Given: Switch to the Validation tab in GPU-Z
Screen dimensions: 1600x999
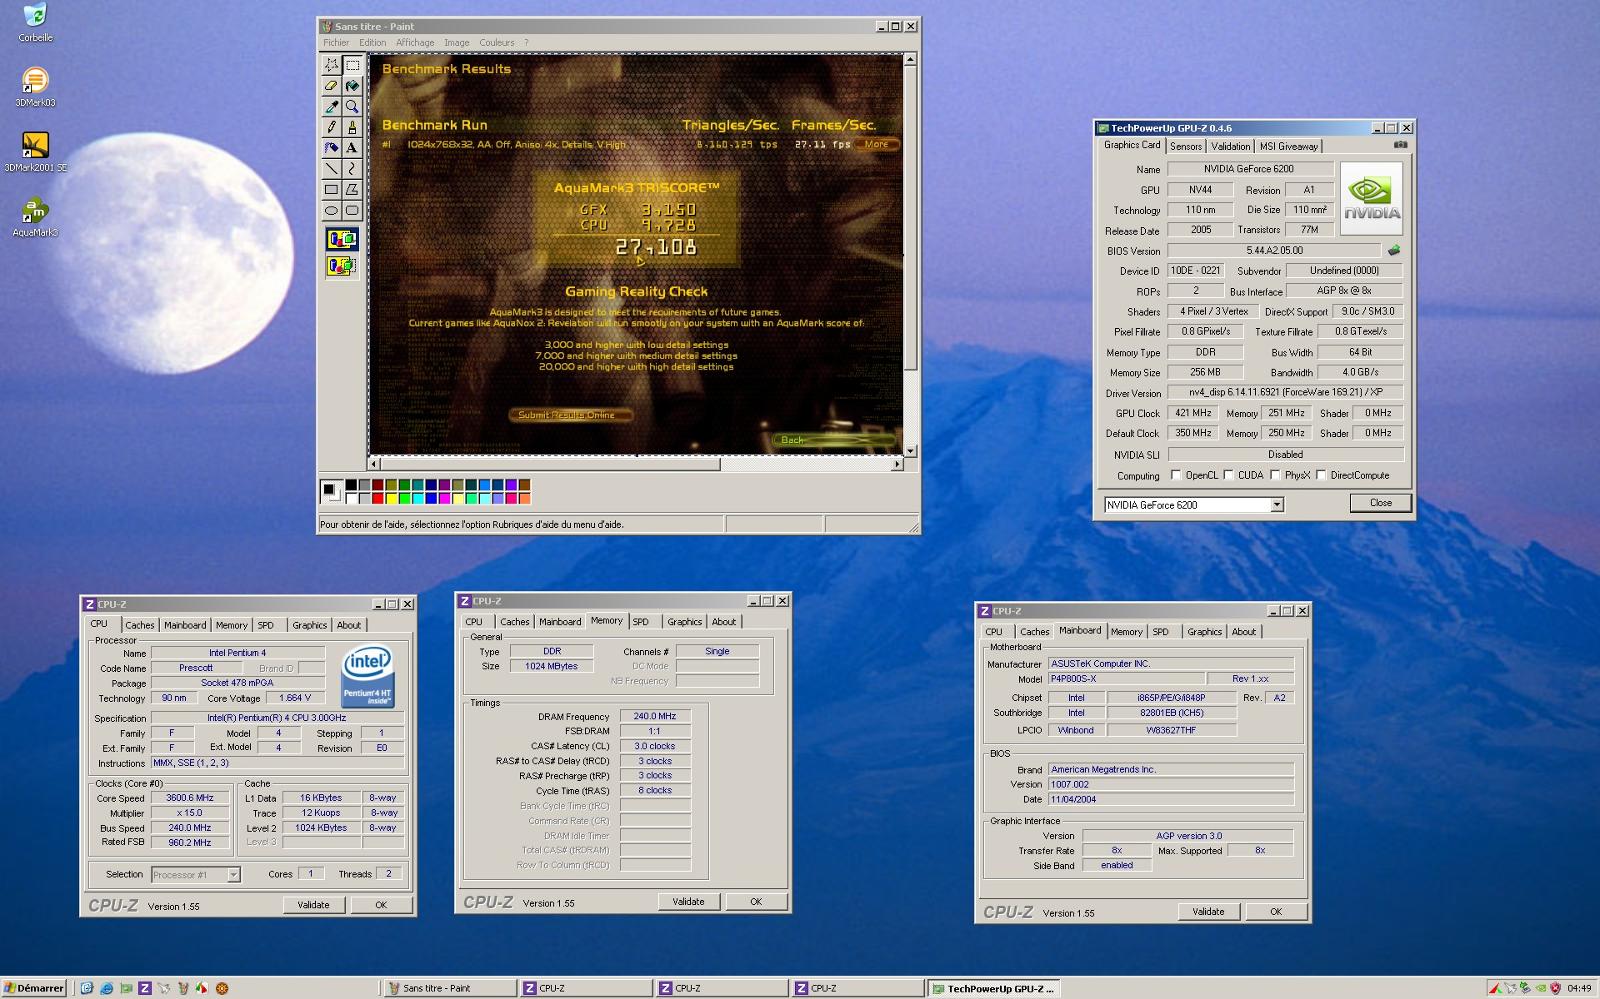Looking at the screenshot, I should point(1231,146).
